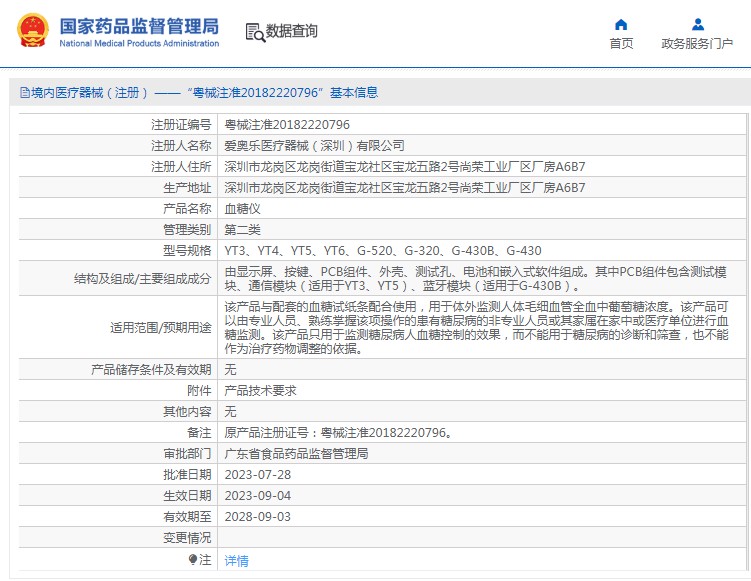
Task: Click the 变更情况 row label
Action: [187, 538]
